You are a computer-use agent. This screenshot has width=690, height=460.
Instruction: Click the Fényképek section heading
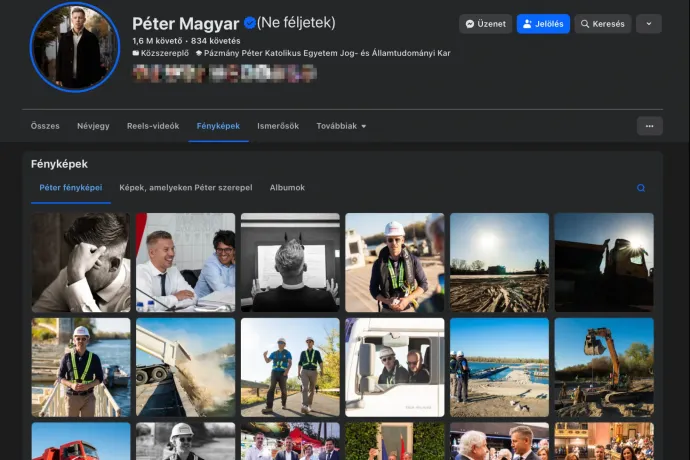(x=59, y=164)
